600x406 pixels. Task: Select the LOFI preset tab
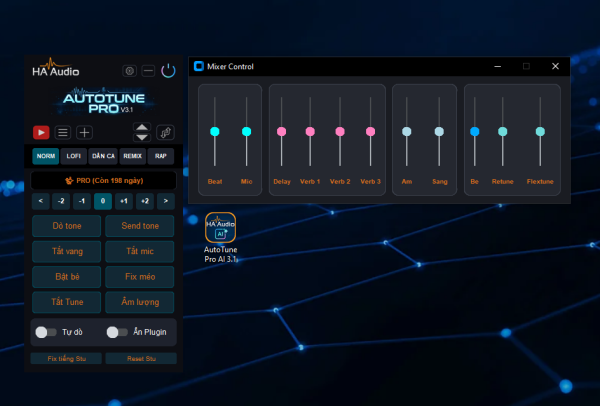pos(73,156)
